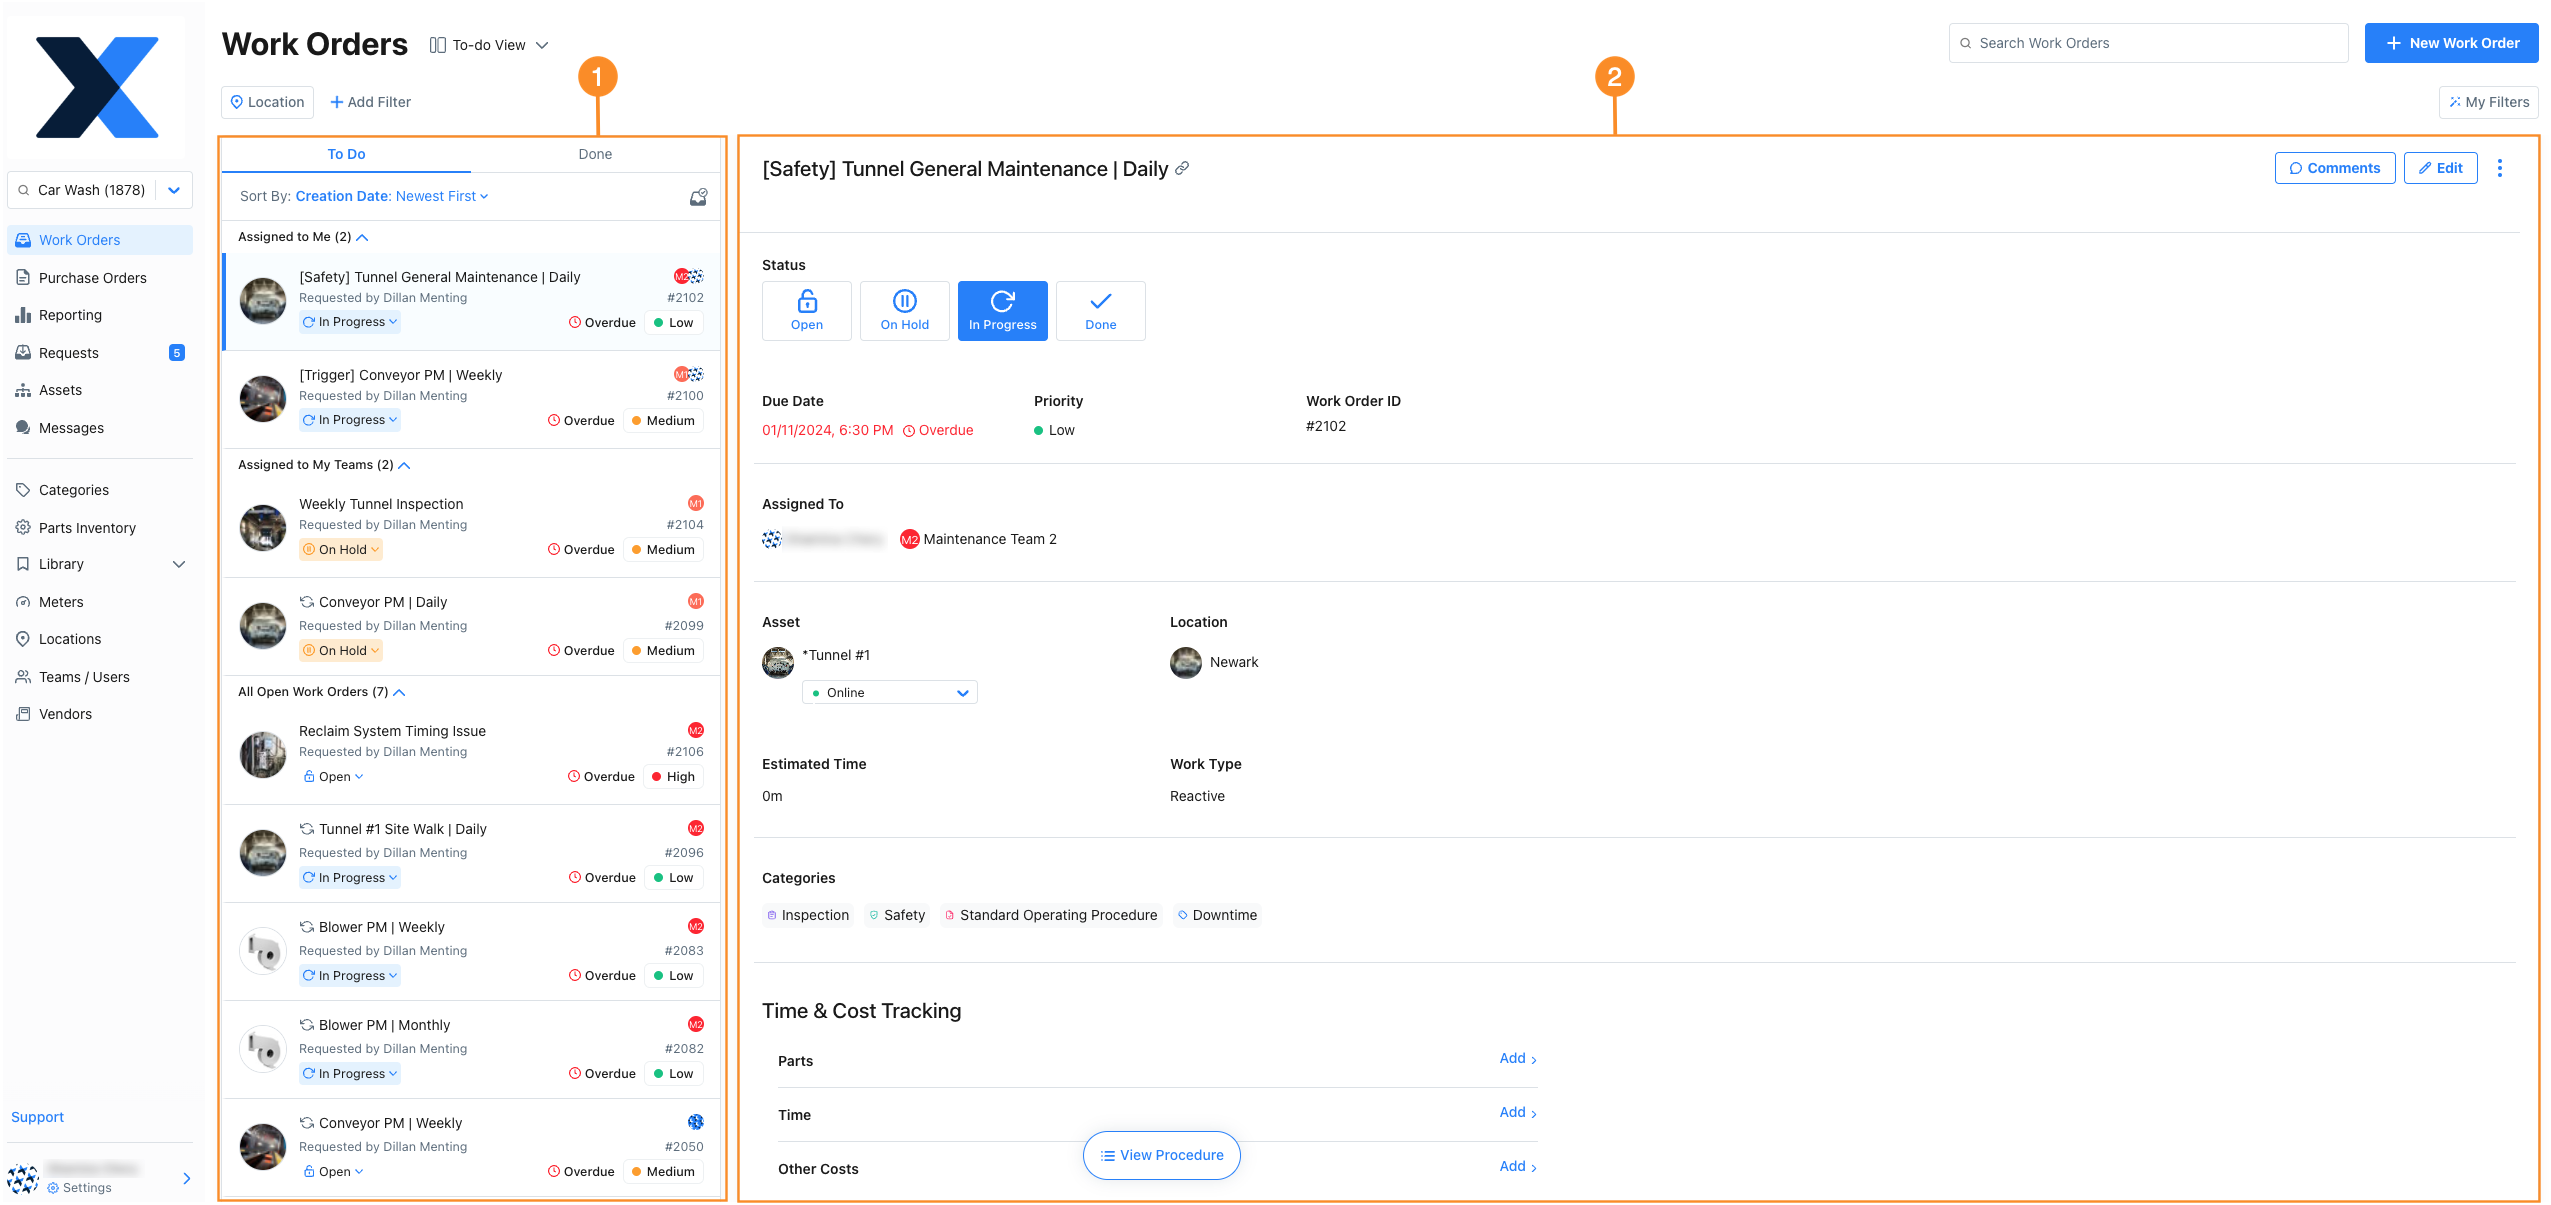Open My Filters

[x=2489, y=102]
